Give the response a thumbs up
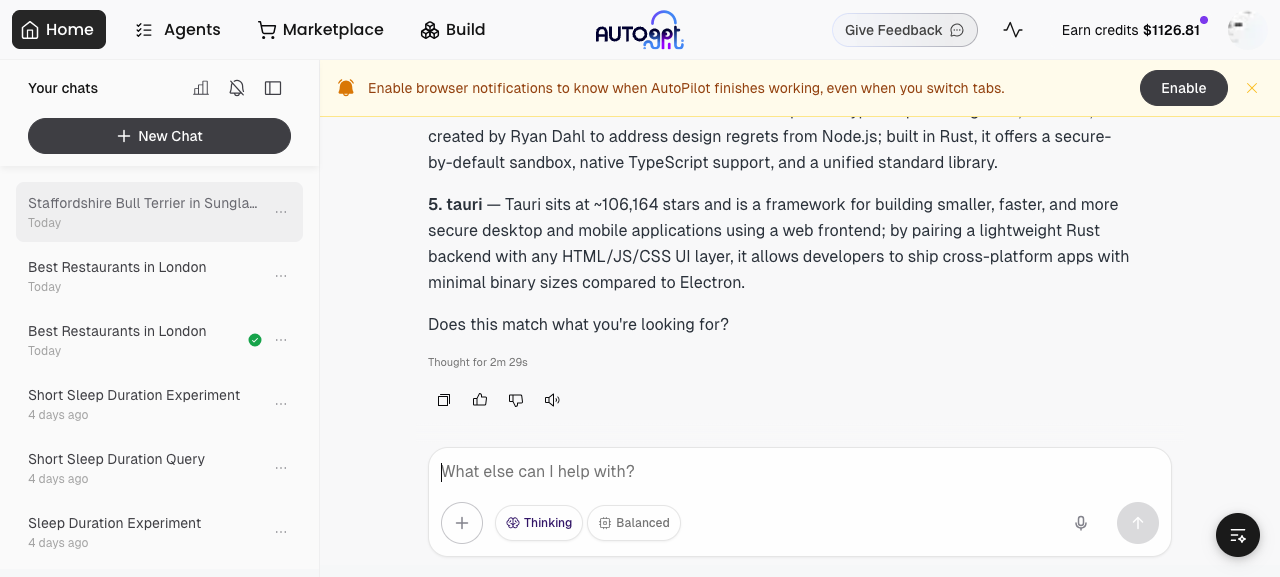 pyautogui.click(x=480, y=400)
